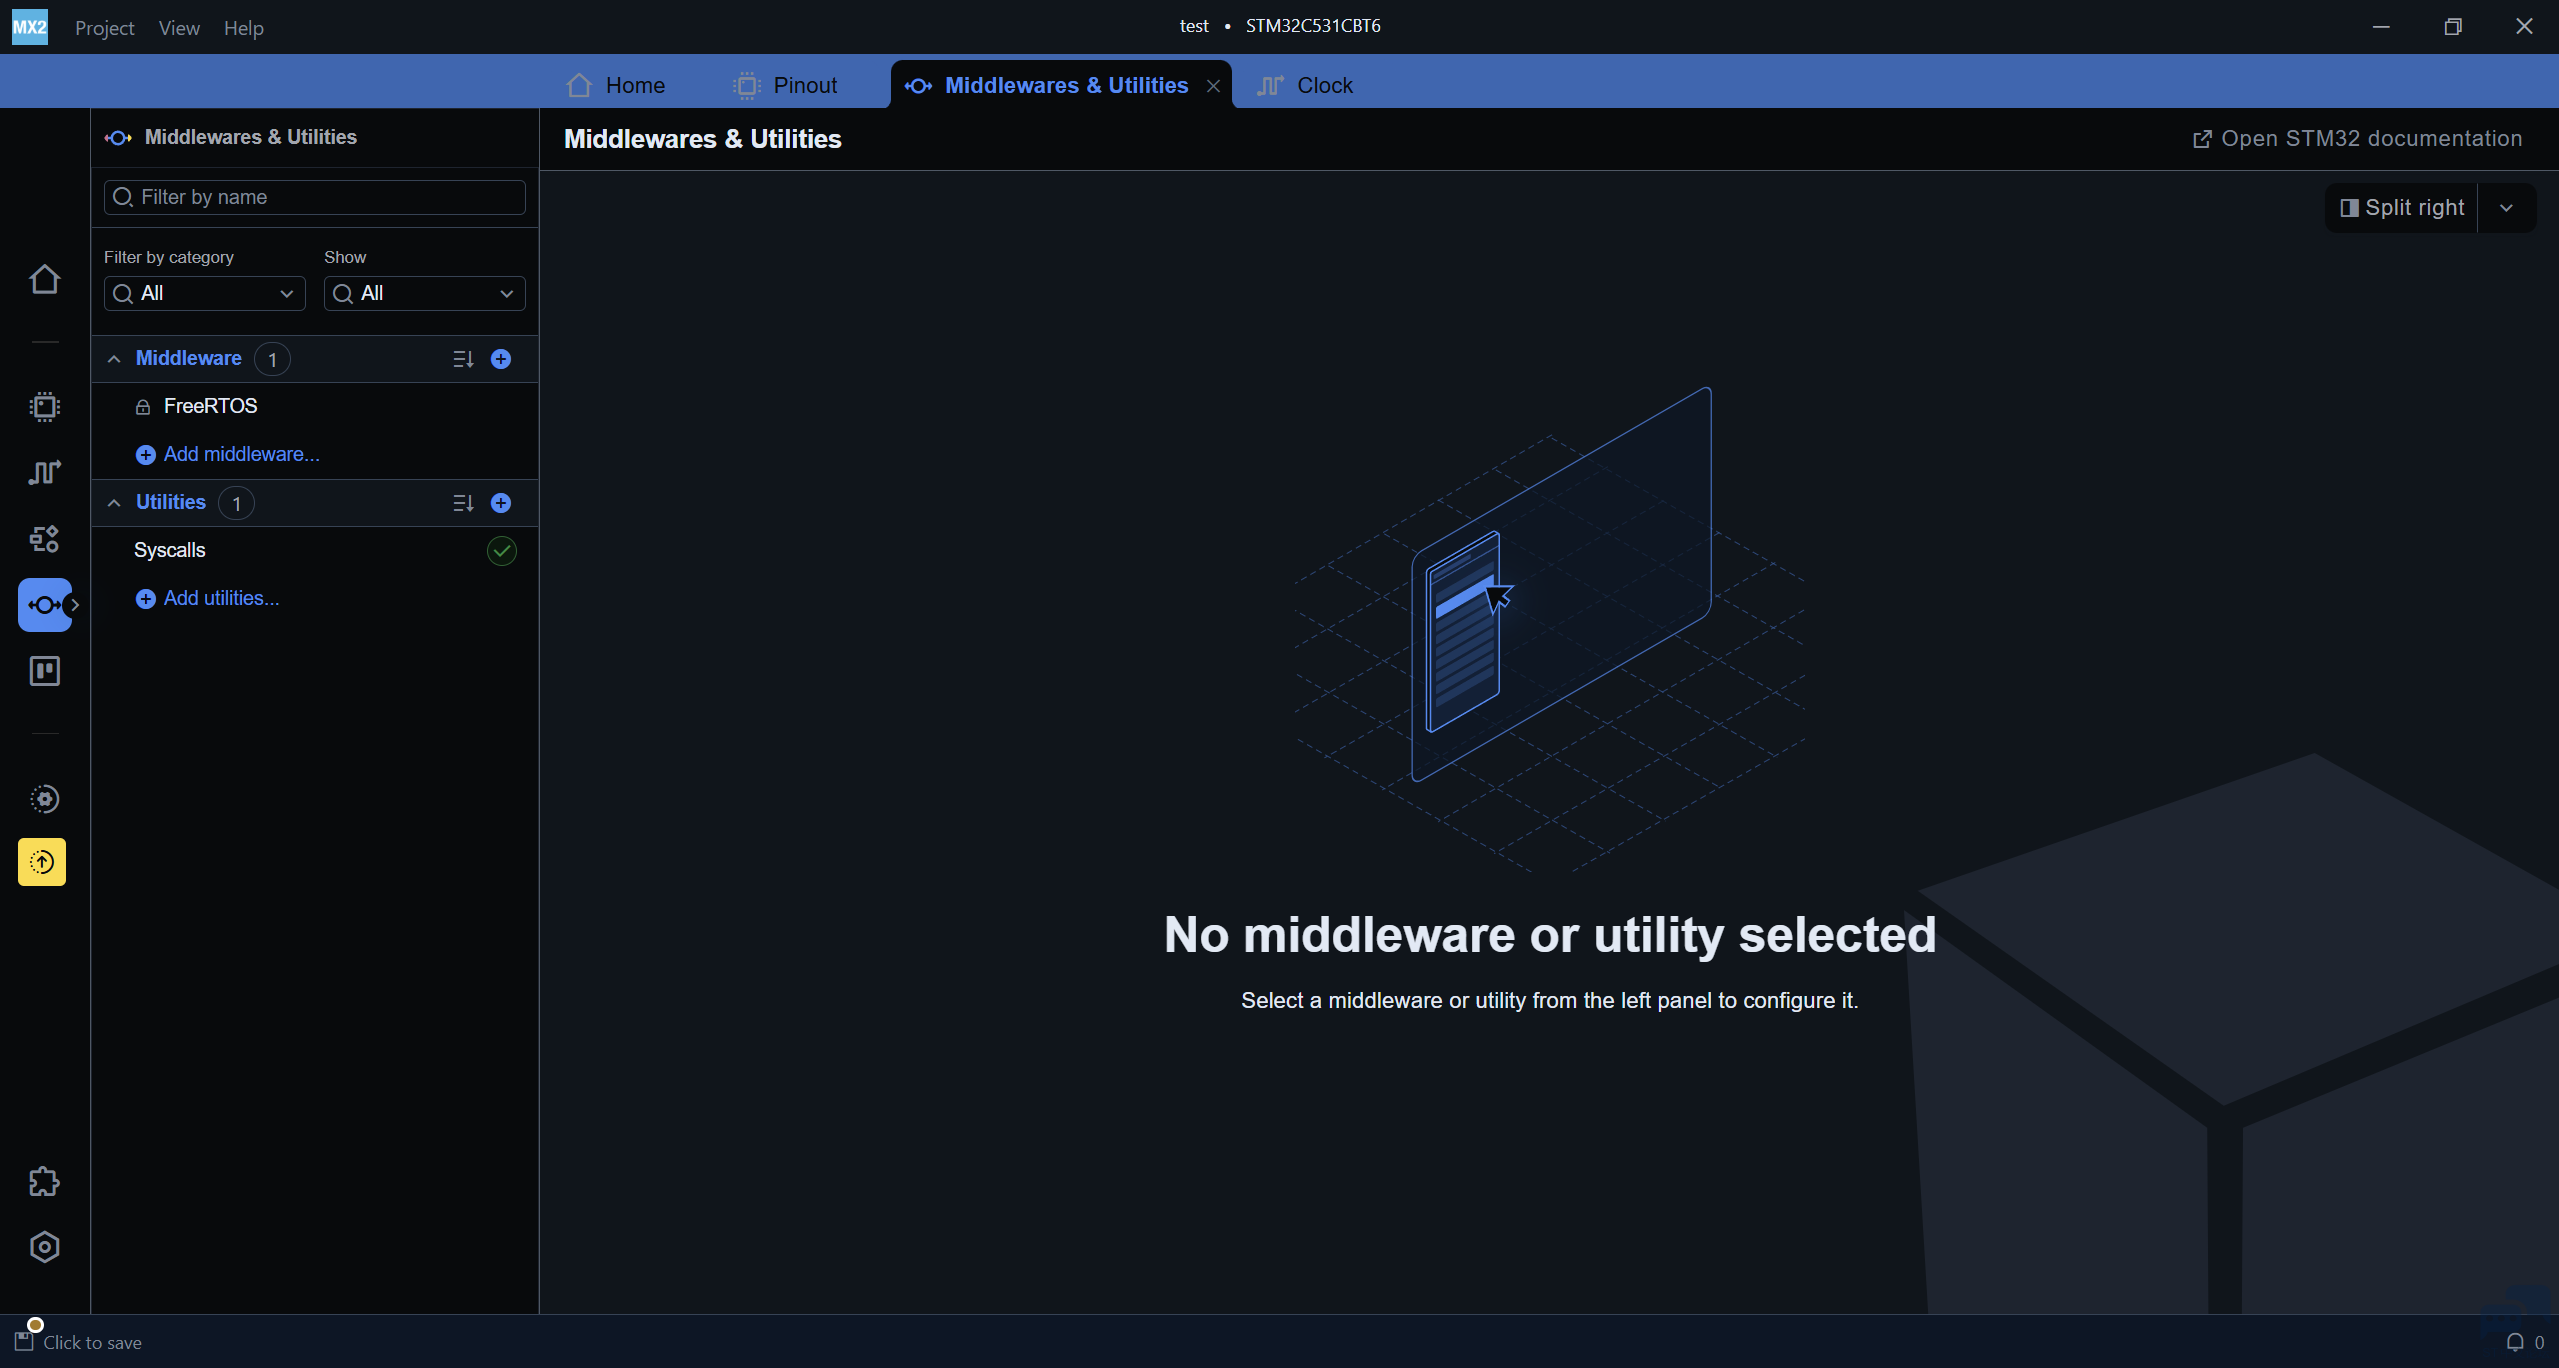Open Home icon in left sidebar

click(44, 279)
